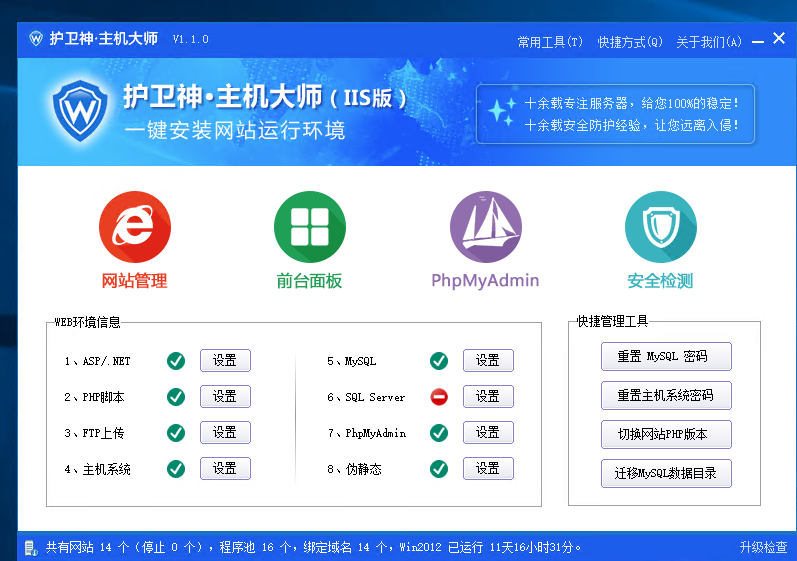
Task: Click the PhpMyAdmin purple label
Action: [485, 280]
